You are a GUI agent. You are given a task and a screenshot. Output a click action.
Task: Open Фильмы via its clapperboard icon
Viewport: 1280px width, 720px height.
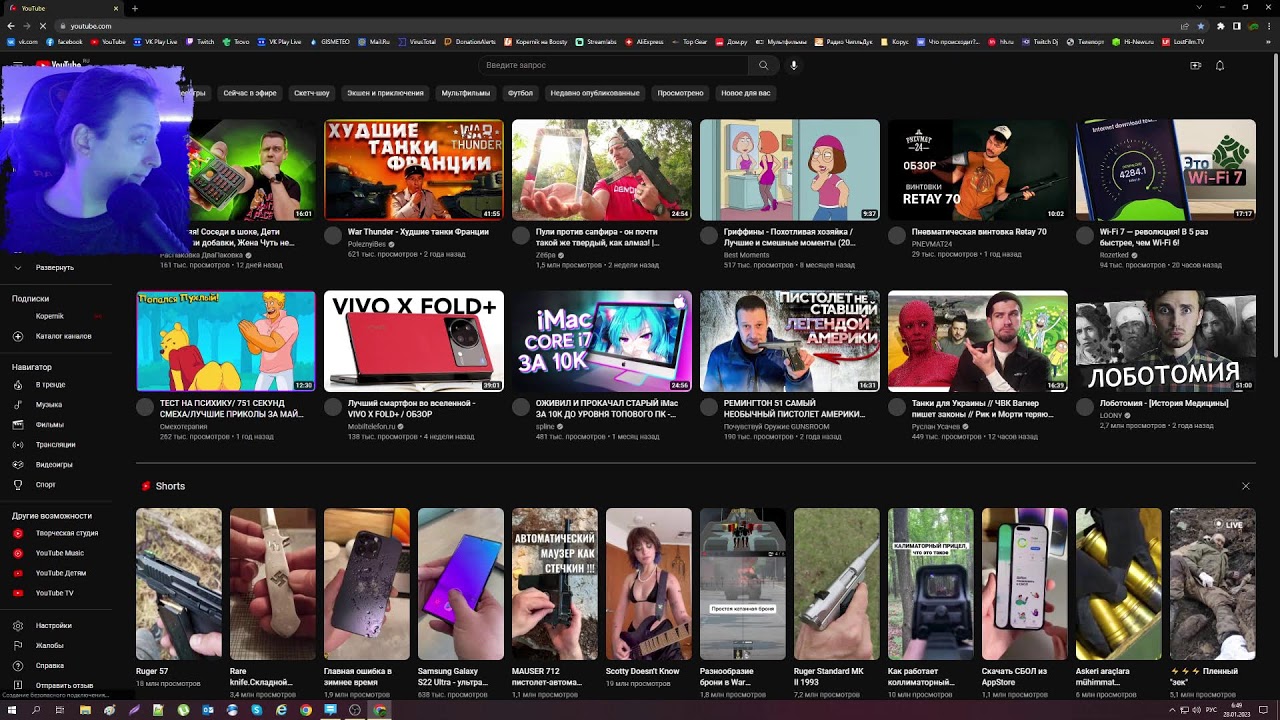tap(18, 425)
